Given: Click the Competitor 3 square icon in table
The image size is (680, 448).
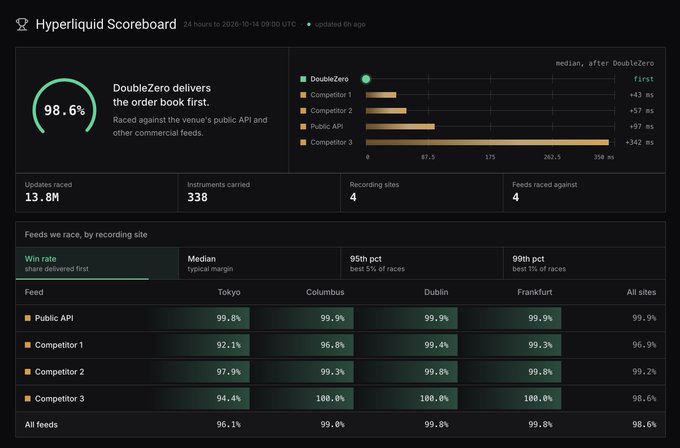Looking at the screenshot, I should tap(28, 399).
